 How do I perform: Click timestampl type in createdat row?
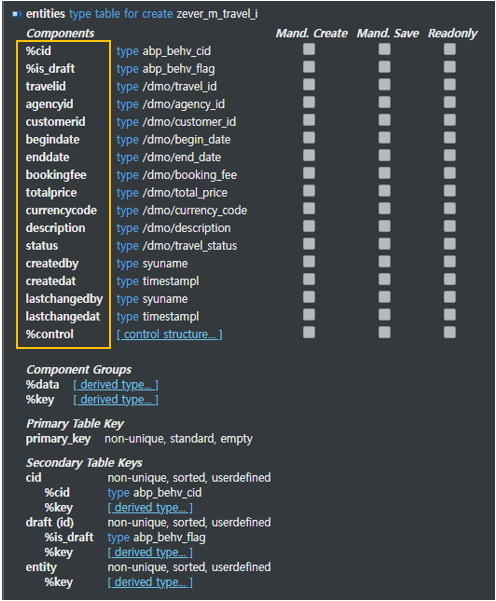click(171, 281)
